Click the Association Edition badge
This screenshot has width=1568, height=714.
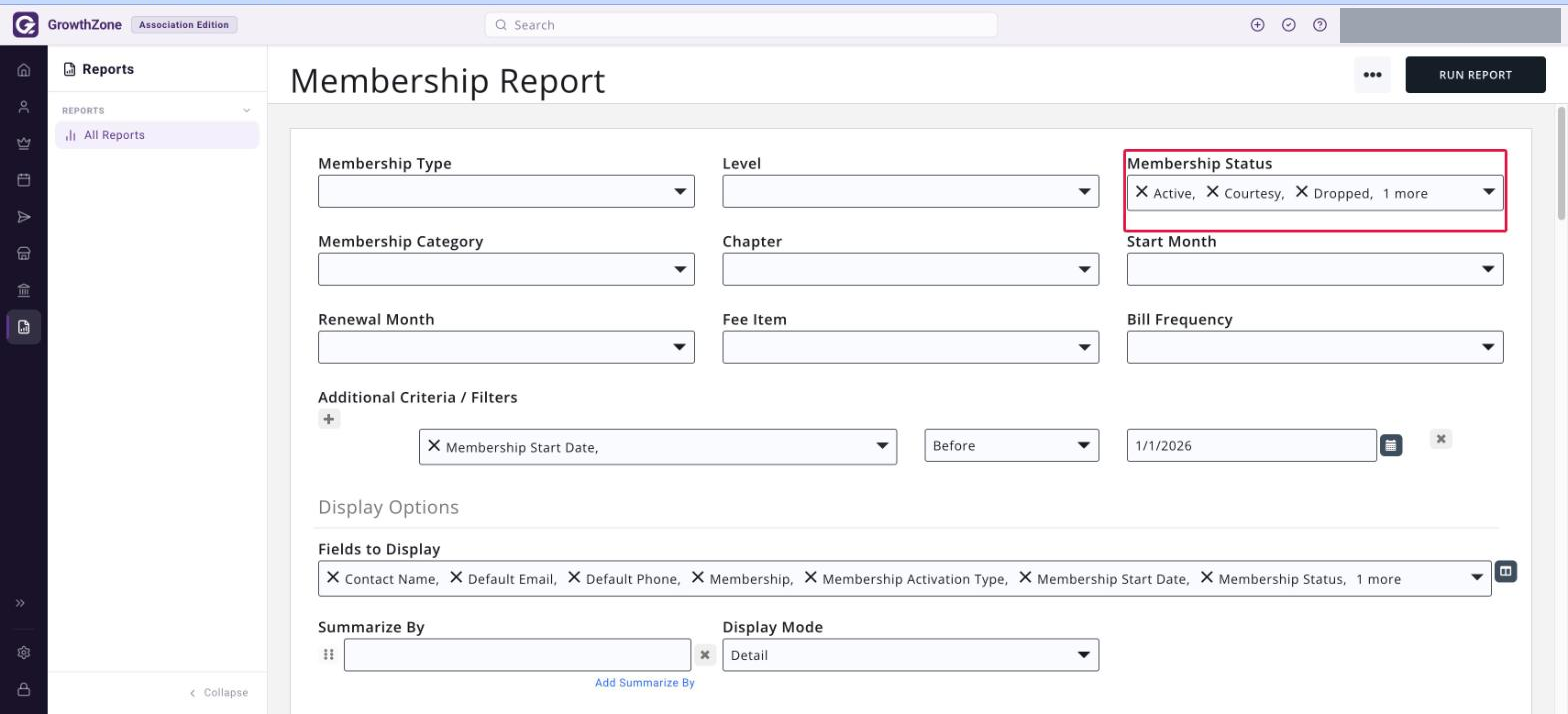pyautogui.click(x=184, y=25)
